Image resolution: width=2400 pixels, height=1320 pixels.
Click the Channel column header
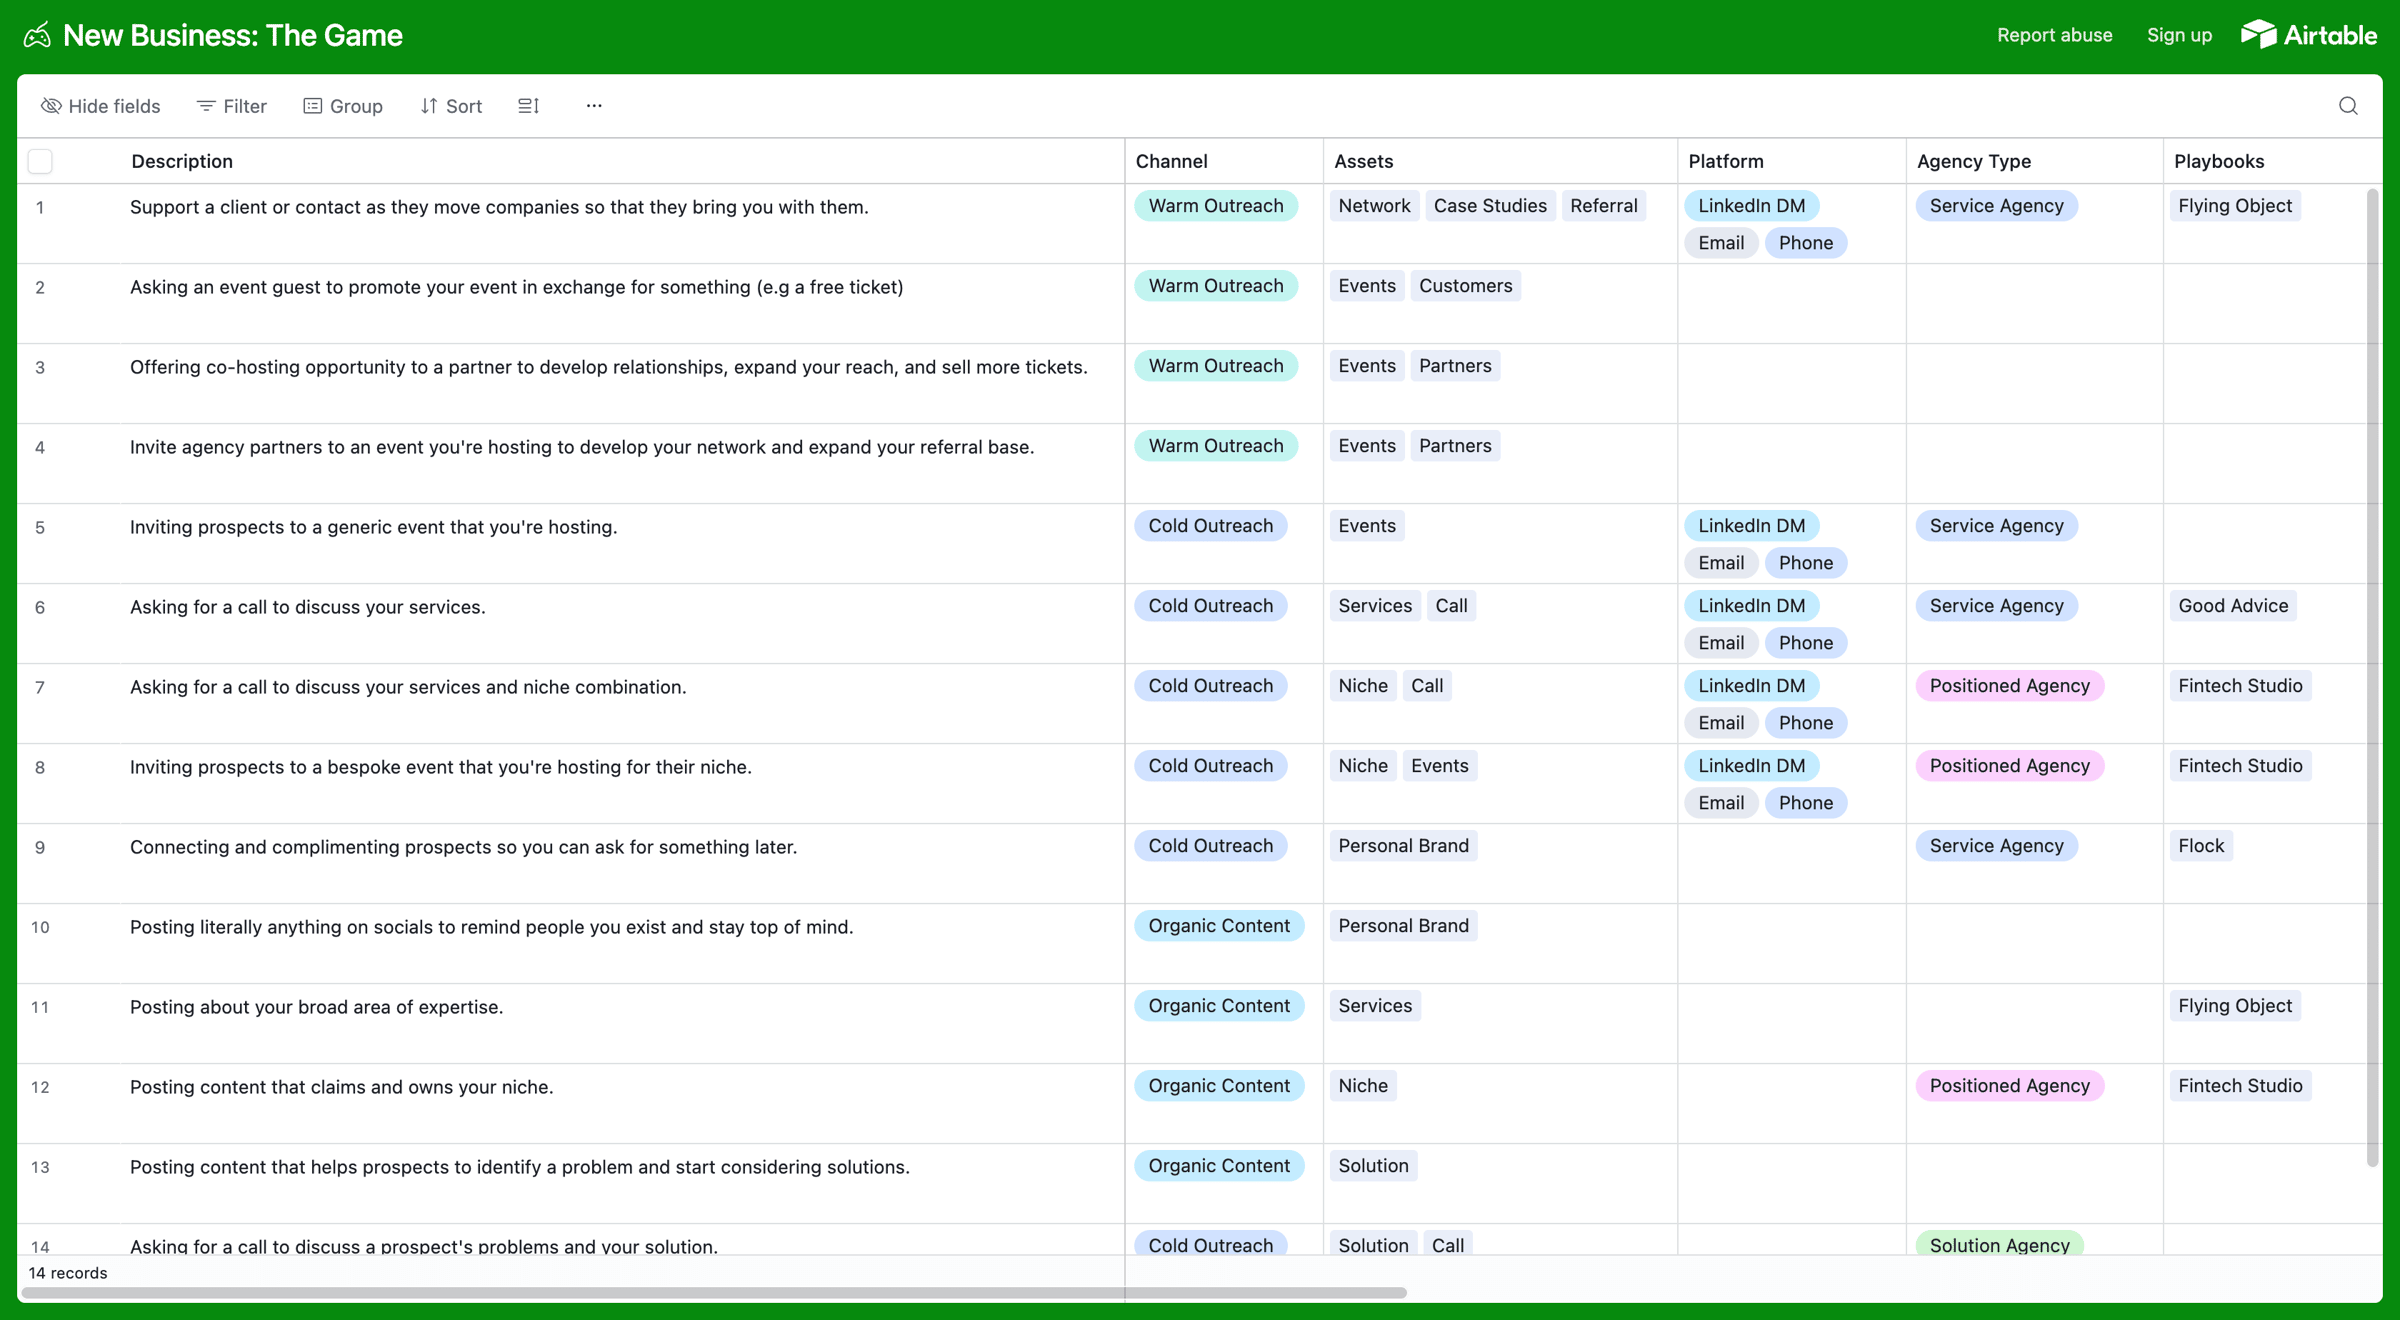point(1171,161)
